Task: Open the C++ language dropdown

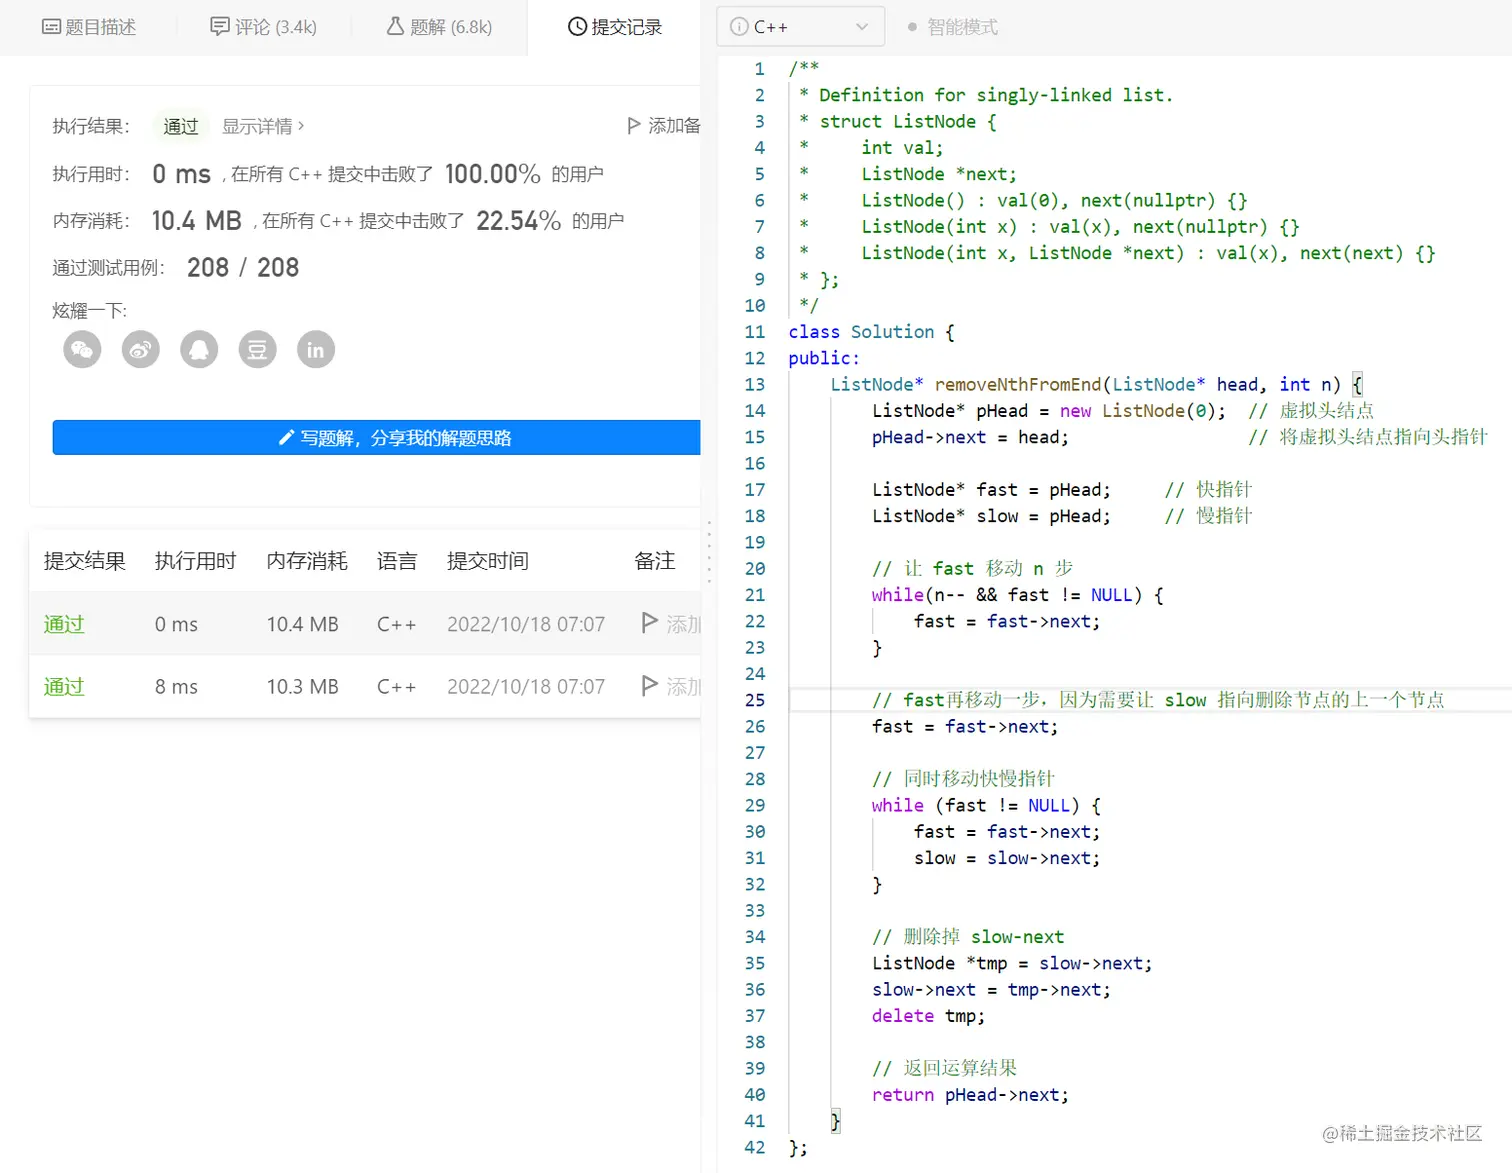Action: coord(801,27)
